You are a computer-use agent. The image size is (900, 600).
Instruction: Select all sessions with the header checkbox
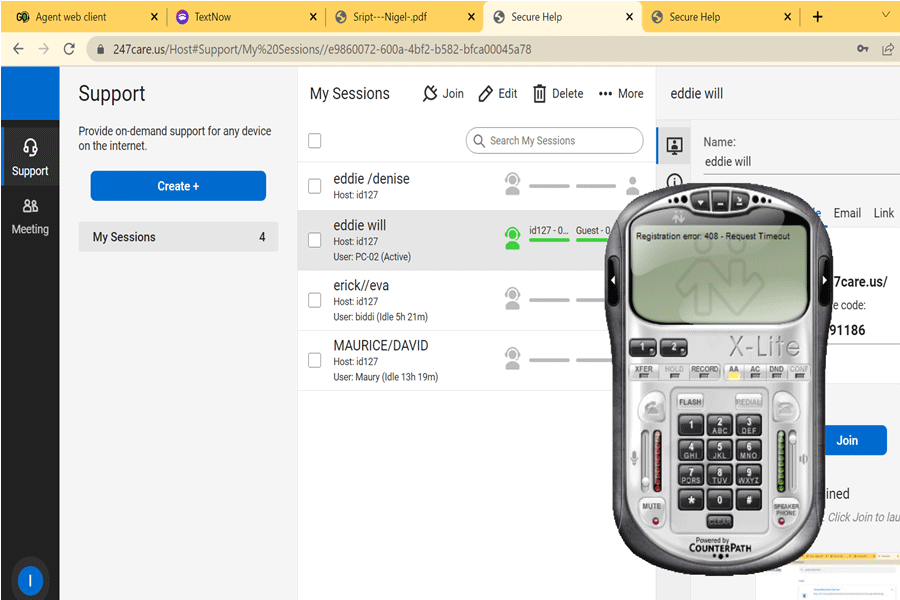315,141
